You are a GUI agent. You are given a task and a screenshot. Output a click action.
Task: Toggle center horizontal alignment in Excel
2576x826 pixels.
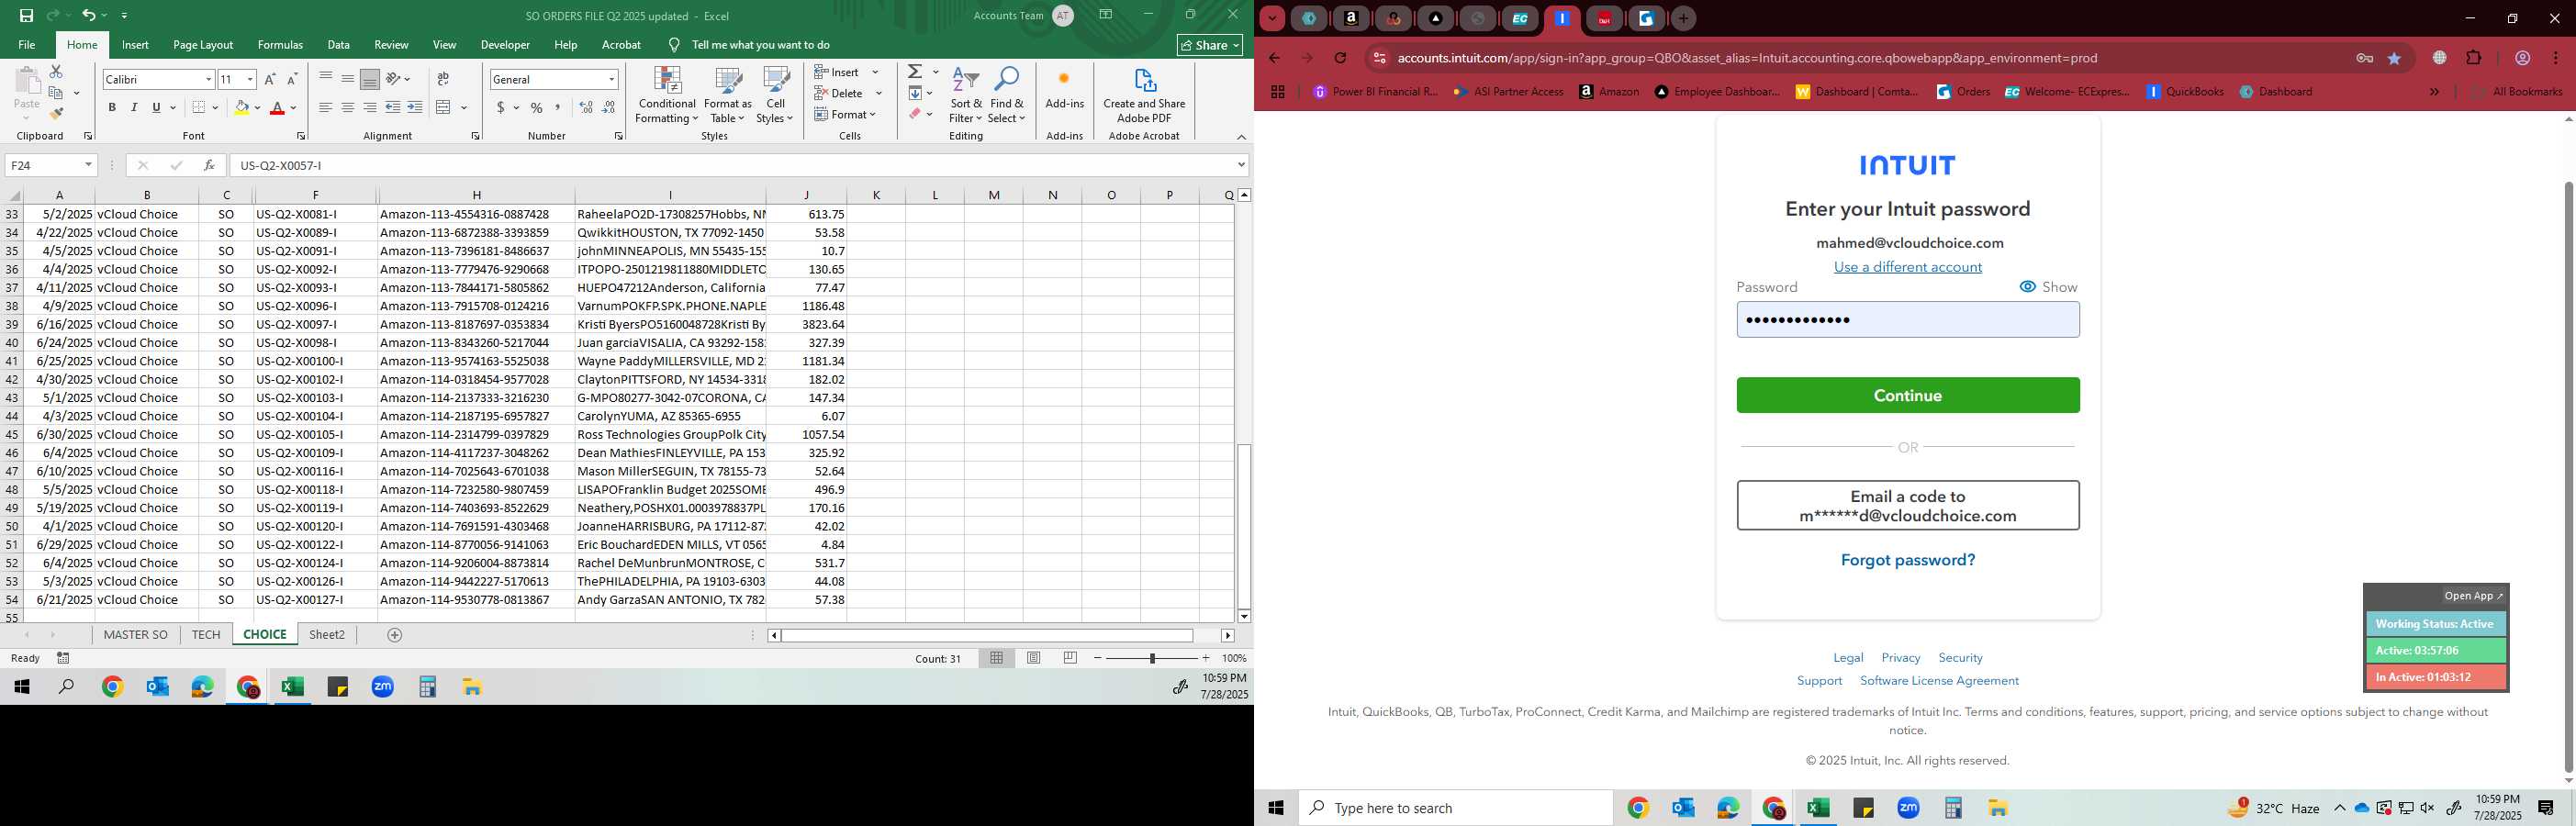point(347,108)
